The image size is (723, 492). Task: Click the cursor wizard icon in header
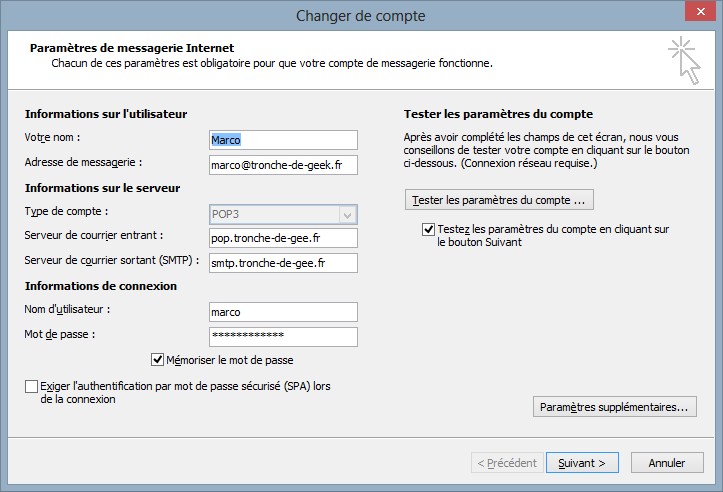tap(684, 60)
